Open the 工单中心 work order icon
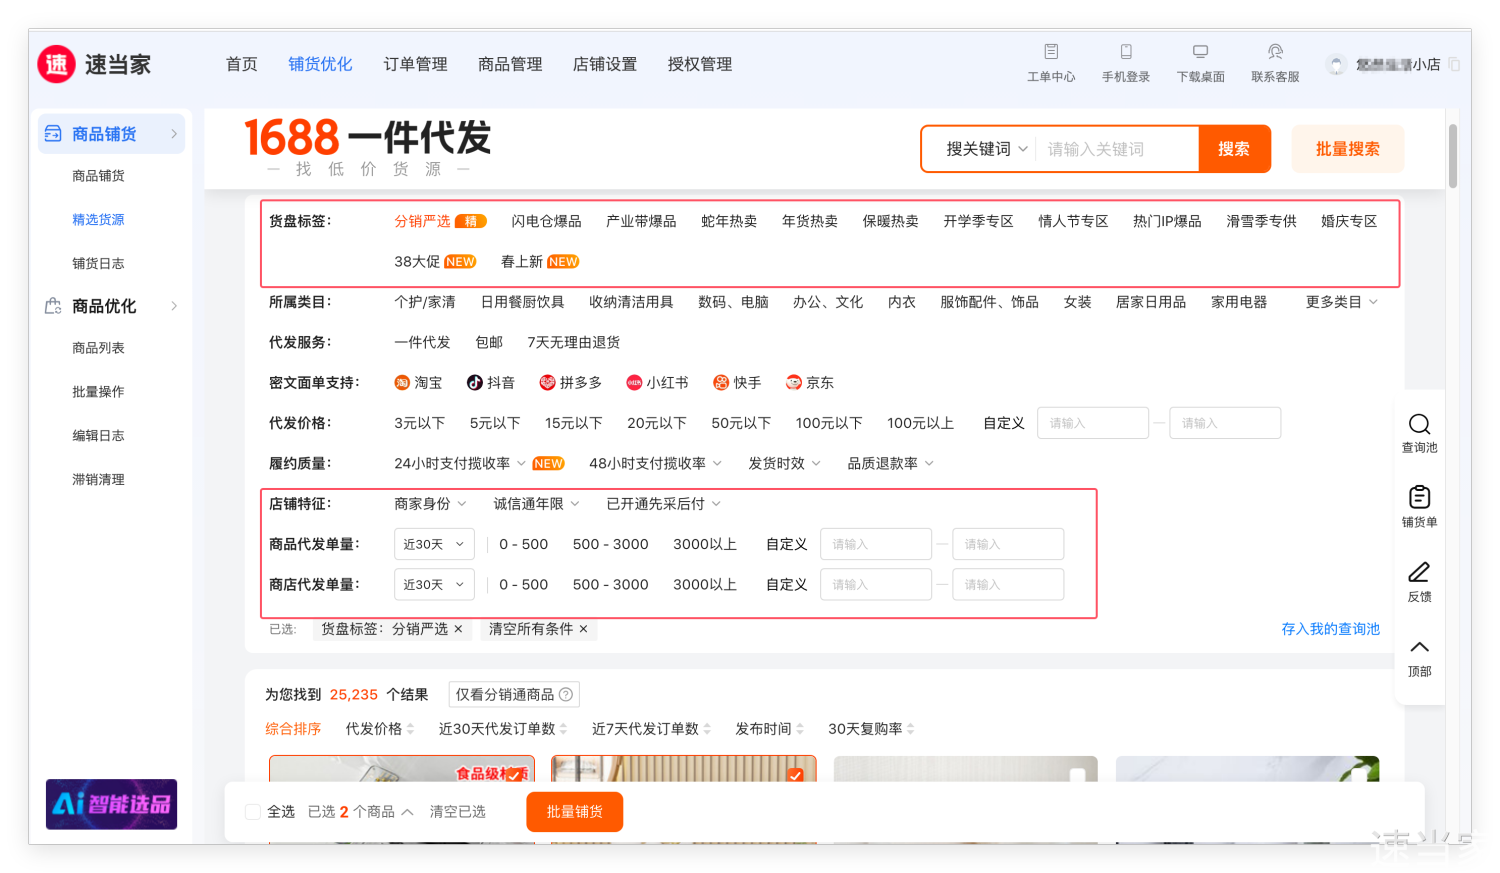This screenshot has height=873, width=1500. point(1051,52)
